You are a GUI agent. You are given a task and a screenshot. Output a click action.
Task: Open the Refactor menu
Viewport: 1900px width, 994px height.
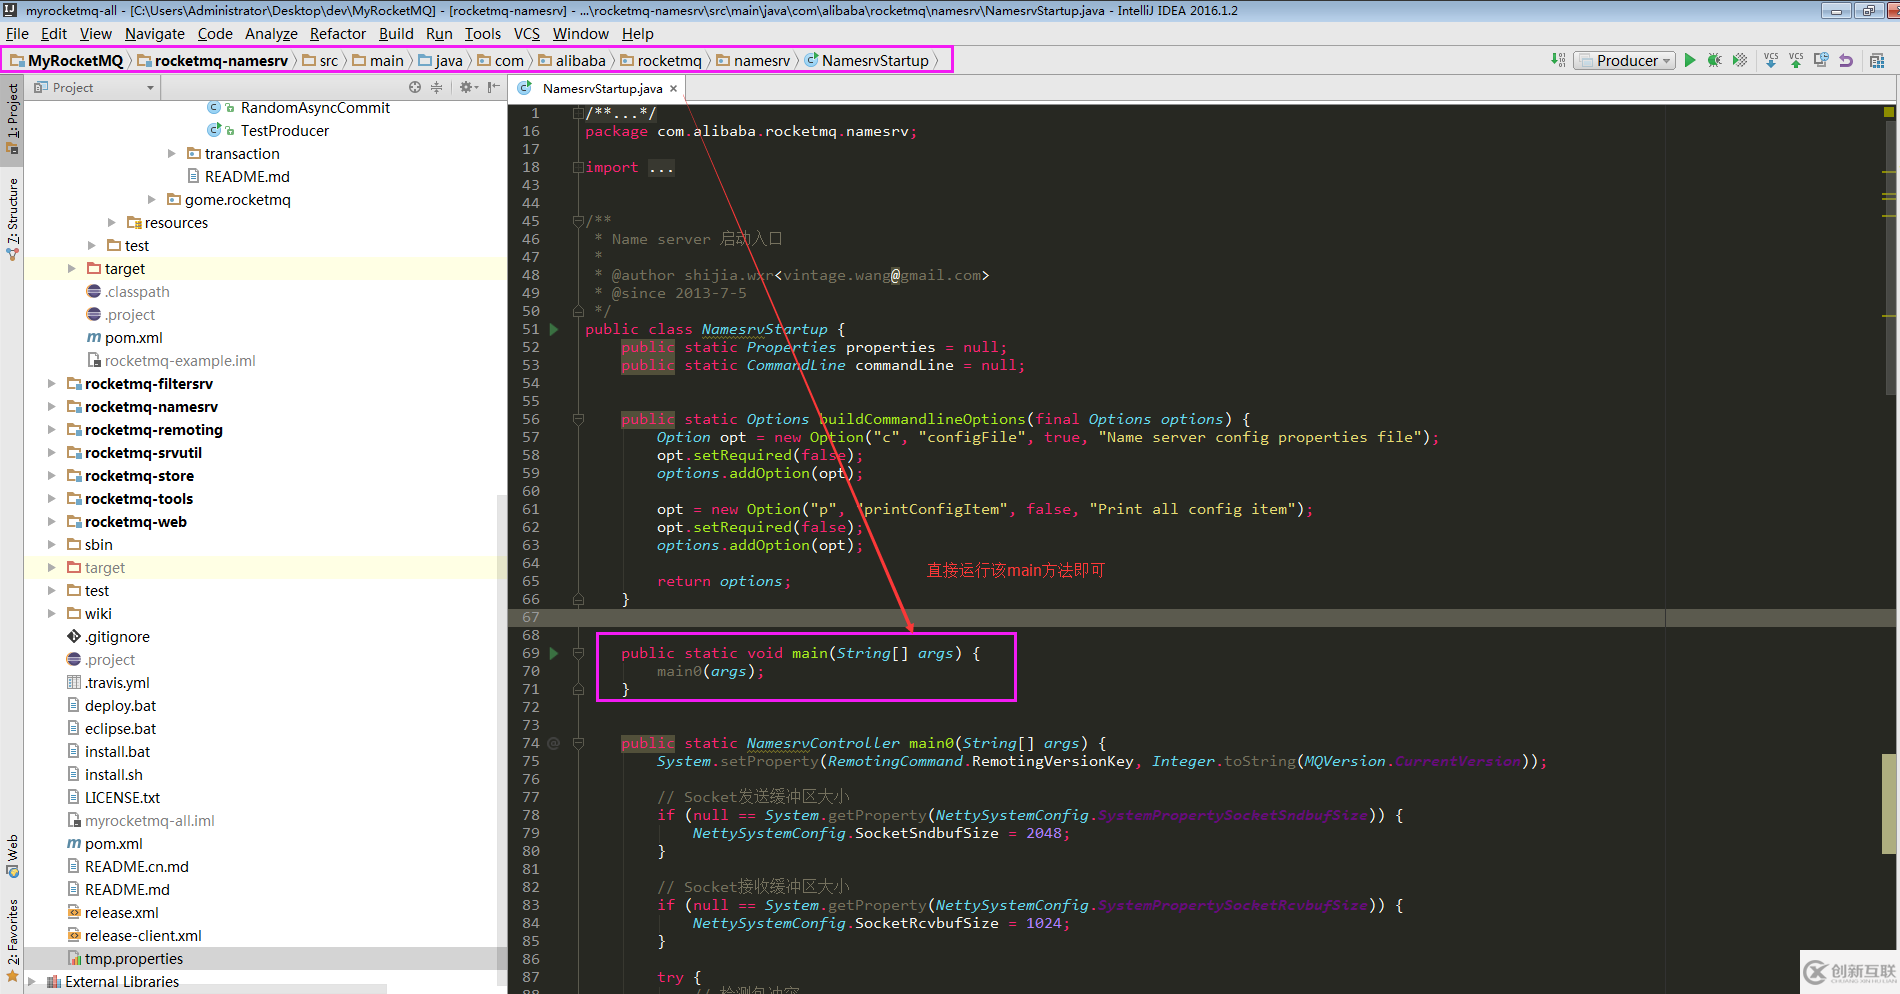click(337, 34)
